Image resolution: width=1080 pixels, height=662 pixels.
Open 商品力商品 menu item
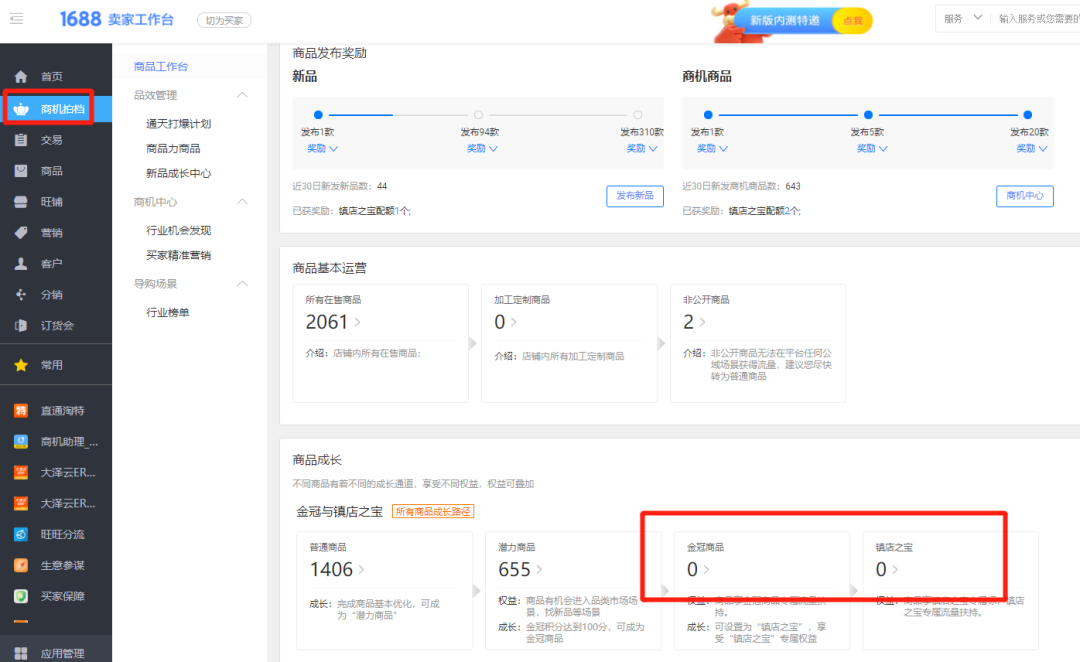(173, 149)
